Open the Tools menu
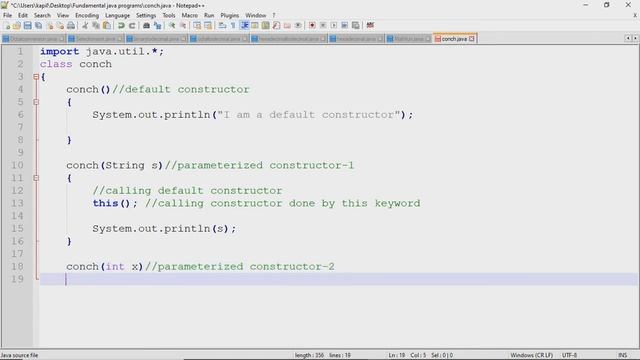This screenshot has height=360, width=640. coord(169,15)
